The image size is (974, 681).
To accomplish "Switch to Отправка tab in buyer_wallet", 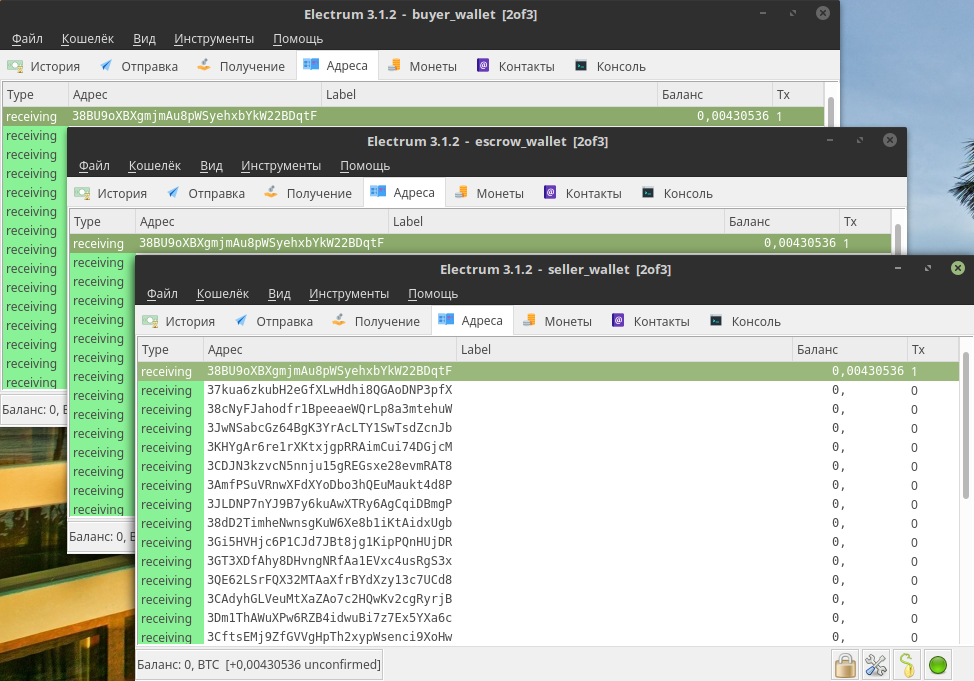I will (x=139, y=66).
